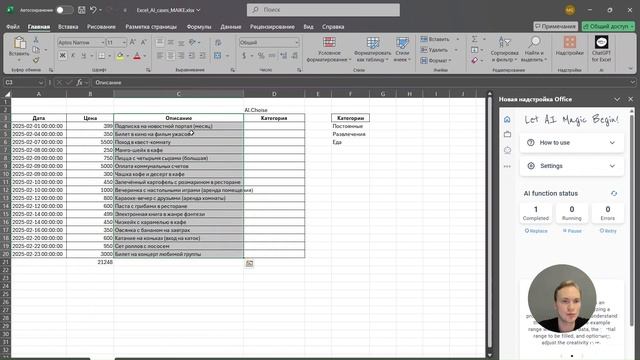The width and height of the screenshot is (640, 360).
Task: Open Форматировать как таблицу
Action: click(372, 49)
